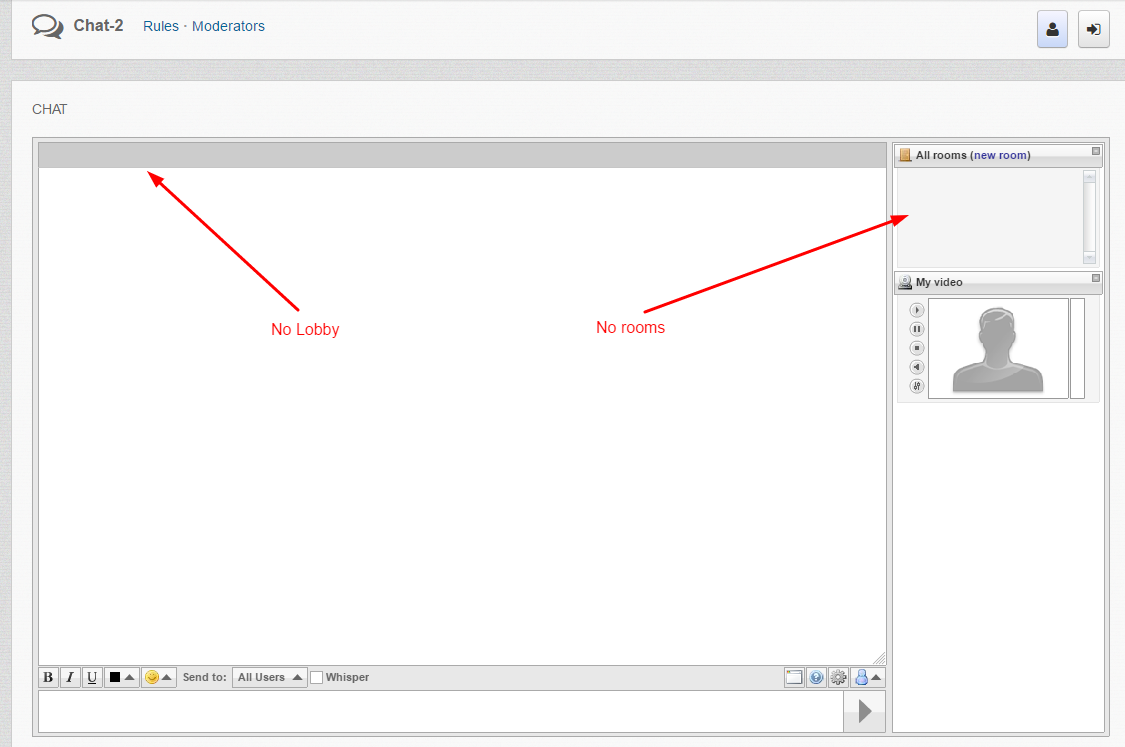Click the "All rooms" panel title
This screenshot has width=1125, height=747.
(941, 155)
